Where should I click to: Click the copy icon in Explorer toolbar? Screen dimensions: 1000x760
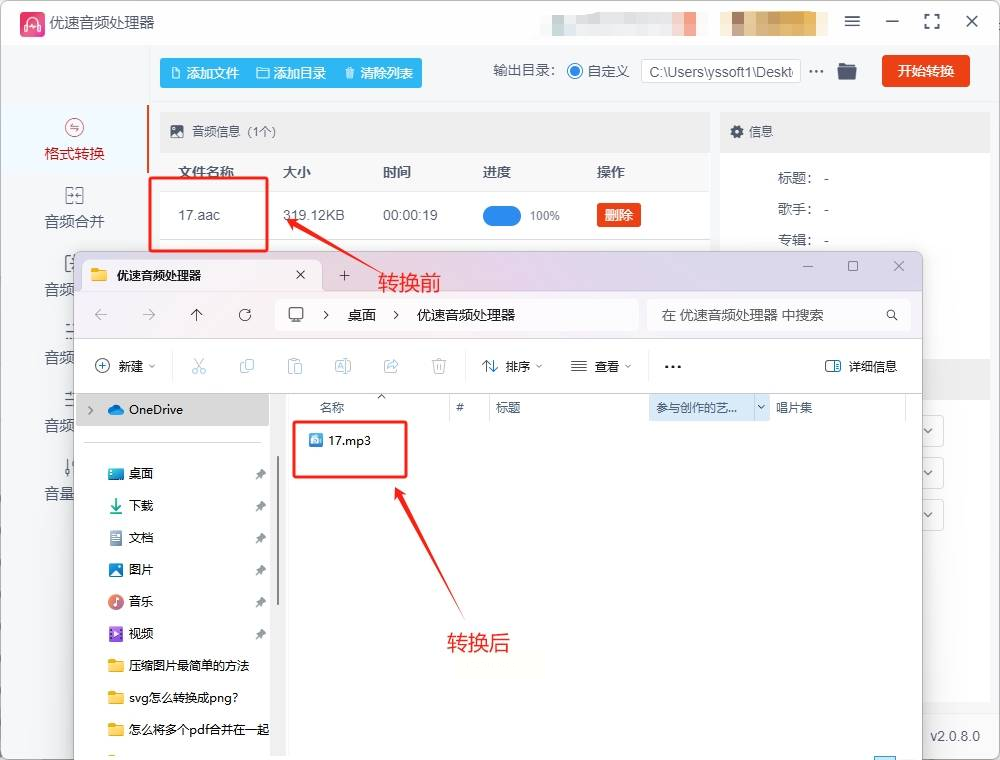tap(247, 366)
